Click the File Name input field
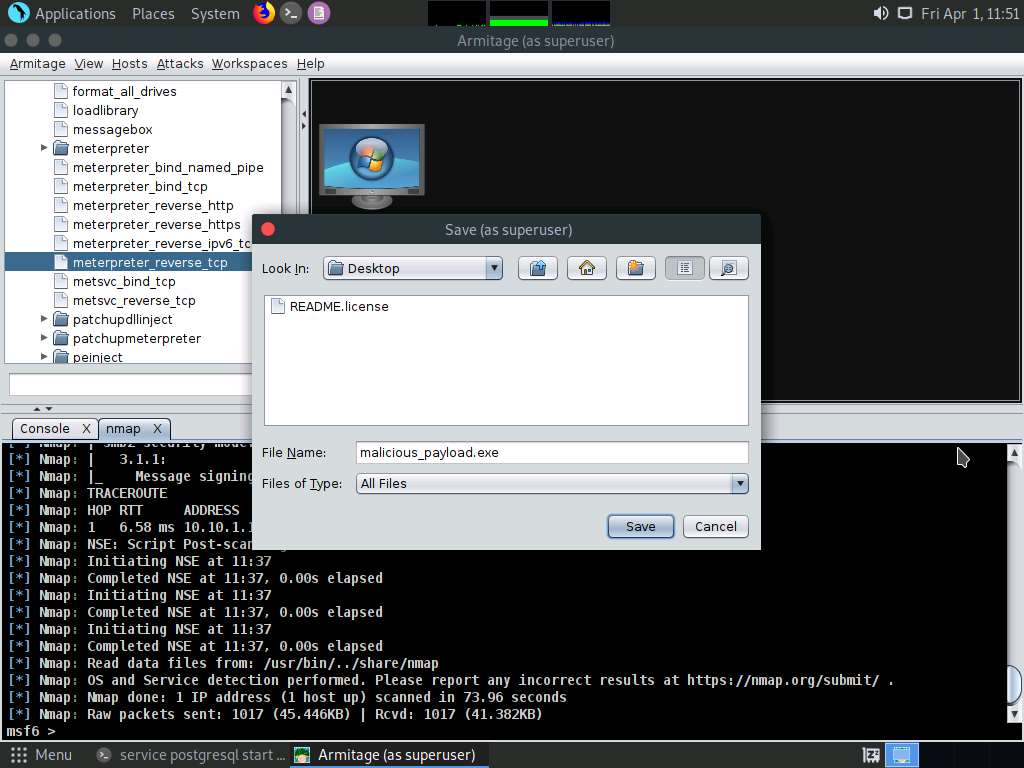 point(551,453)
